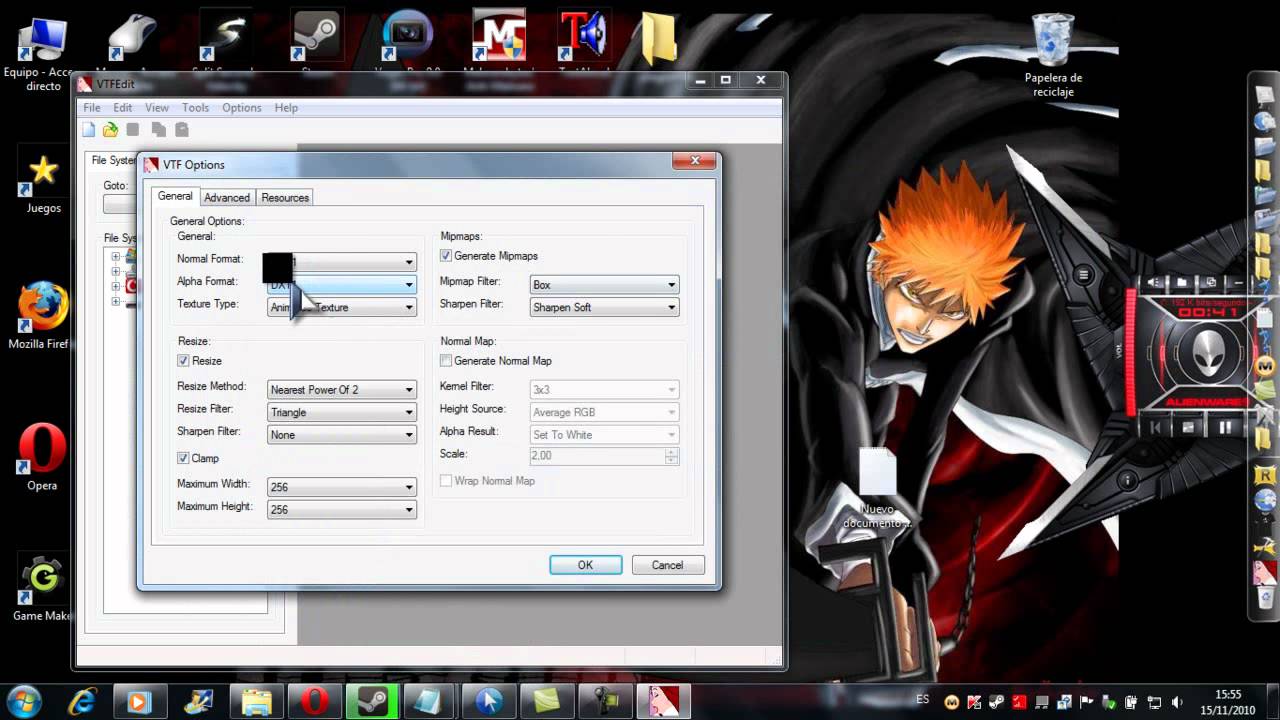Launch Game Maker from the desktop
The image size is (1280, 720).
pos(42,588)
